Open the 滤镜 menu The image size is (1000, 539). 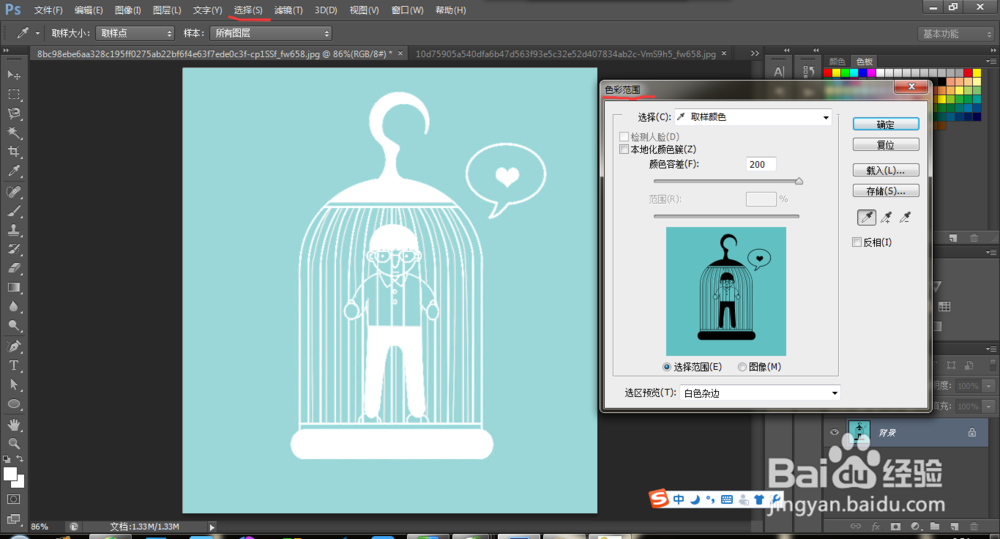(x=288, y=10)
